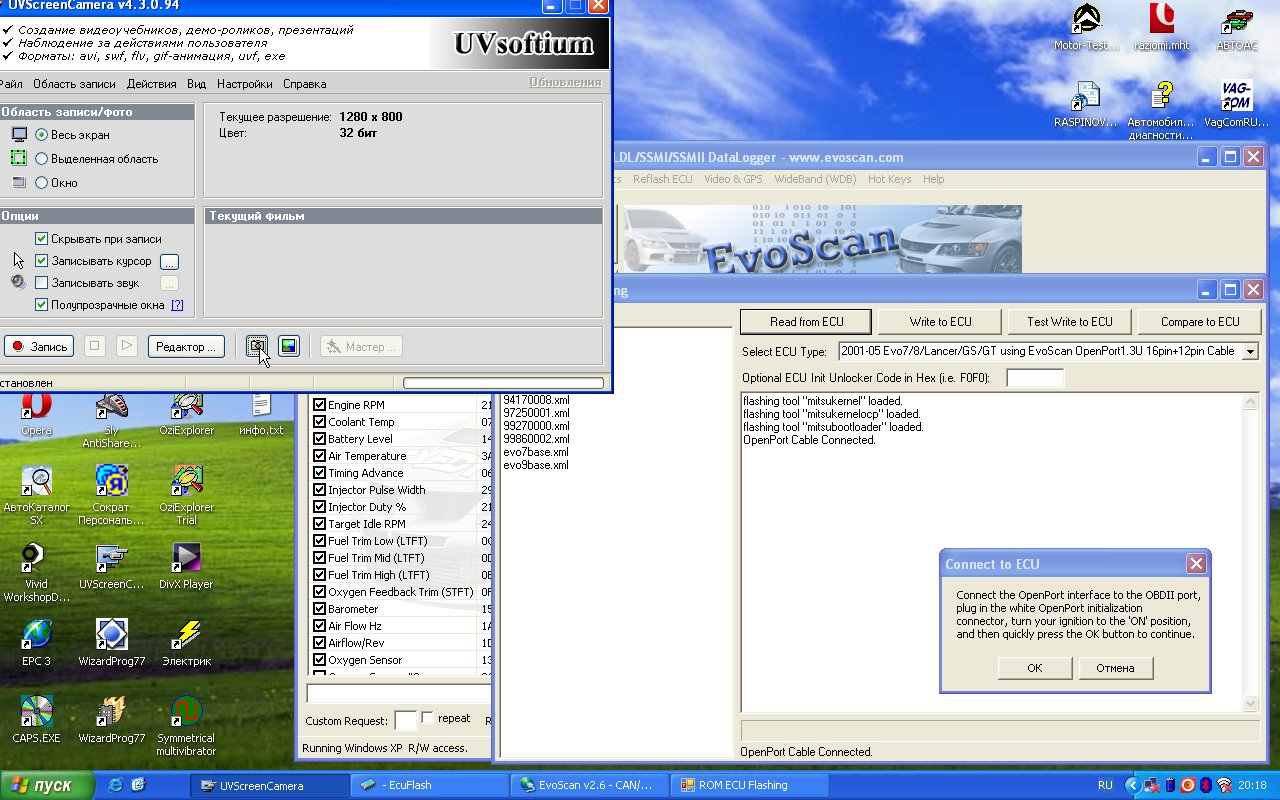
Task: Click the Полупрозрачные окна help link [?]
Action: 177,305
